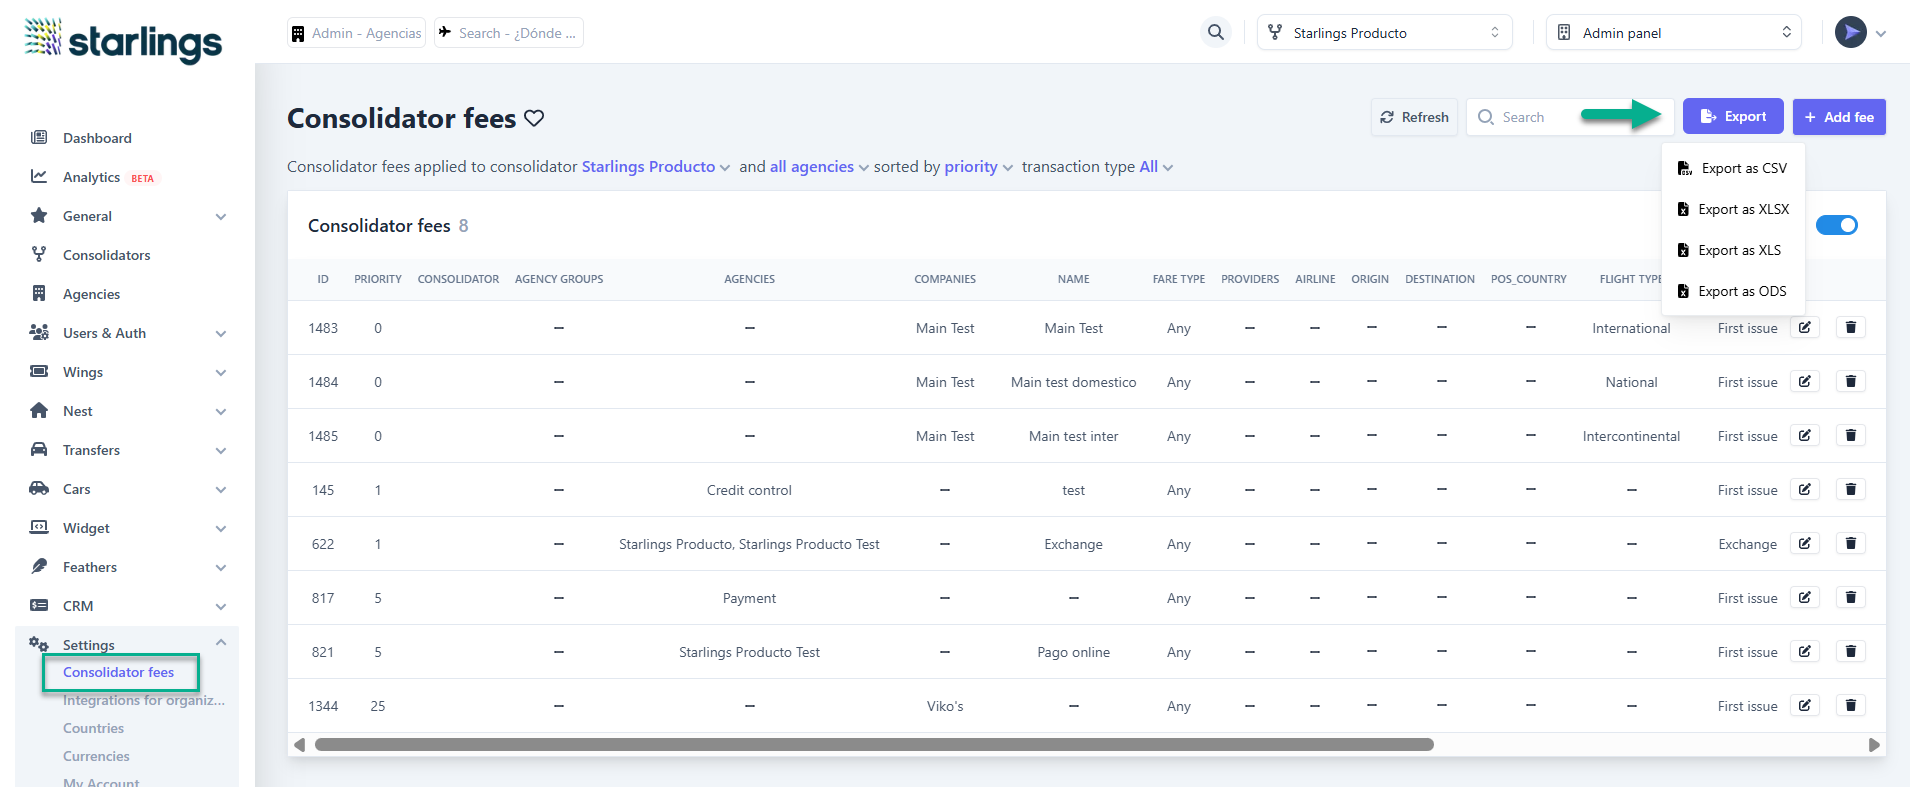Click the Dashboard sidebar icon
Screen dimensions: 1910x787
pos(39,138)
